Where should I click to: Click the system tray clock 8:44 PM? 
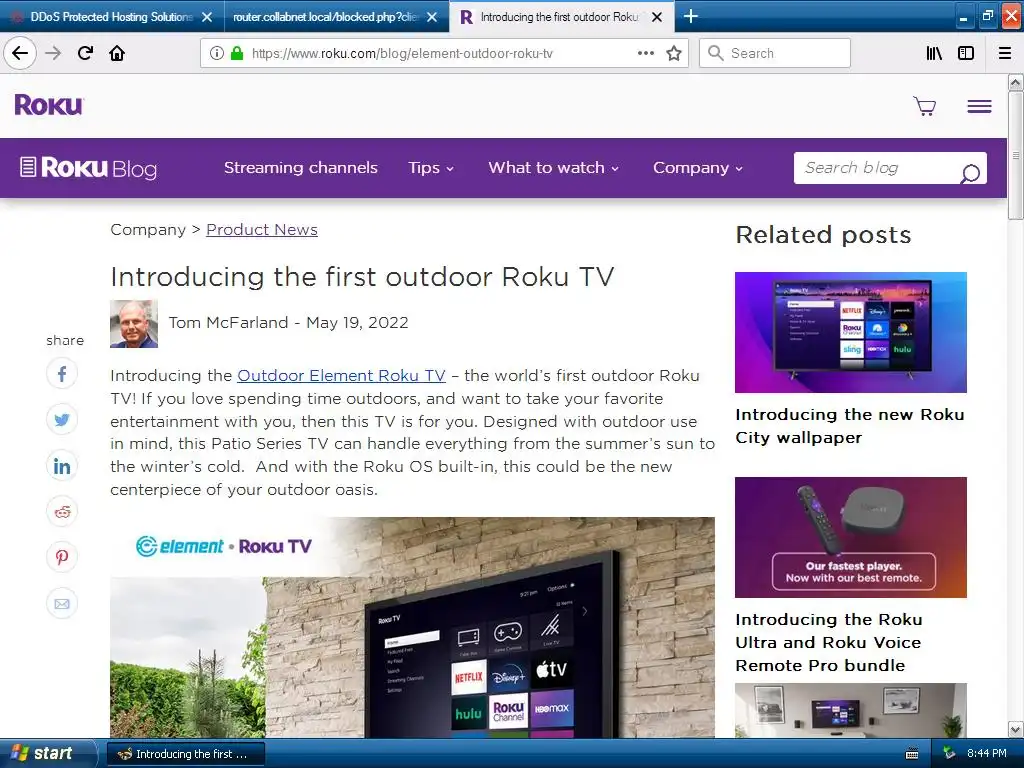(x=986, y=754)
